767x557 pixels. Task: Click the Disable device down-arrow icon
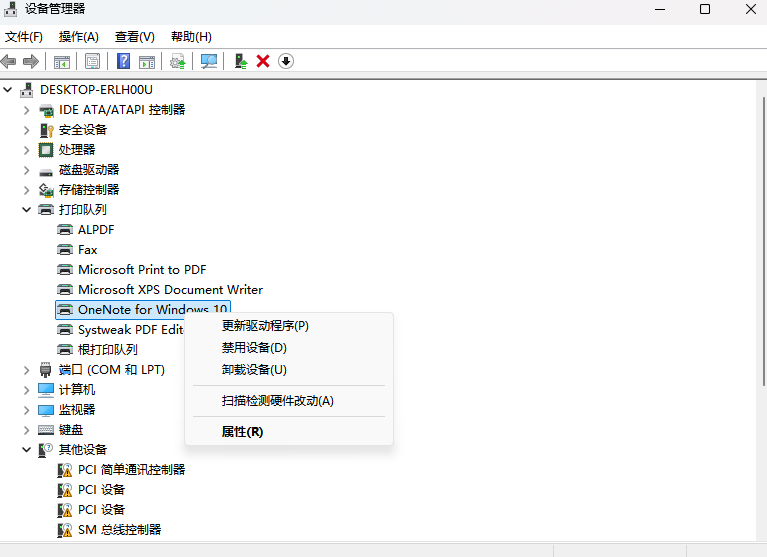[x=286, y=62]
